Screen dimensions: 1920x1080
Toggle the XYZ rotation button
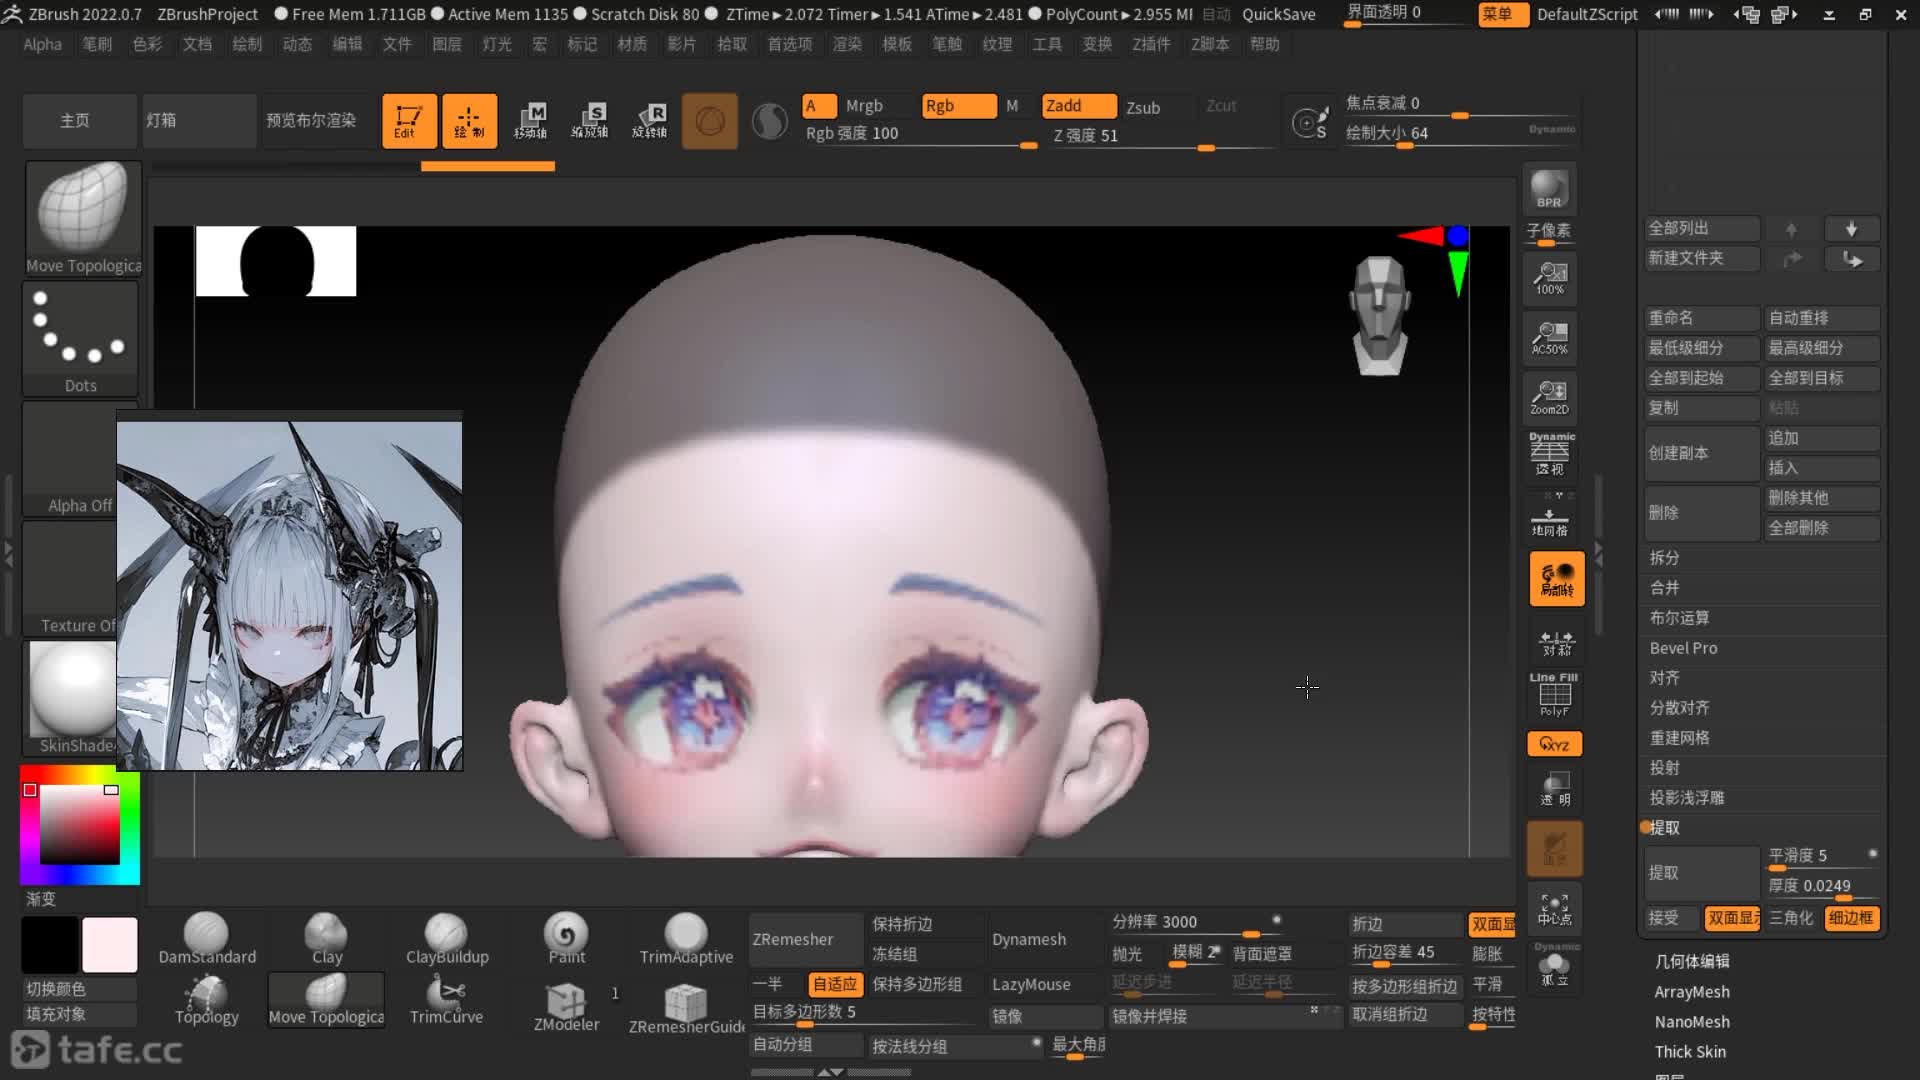click(x=1554, y=744)
